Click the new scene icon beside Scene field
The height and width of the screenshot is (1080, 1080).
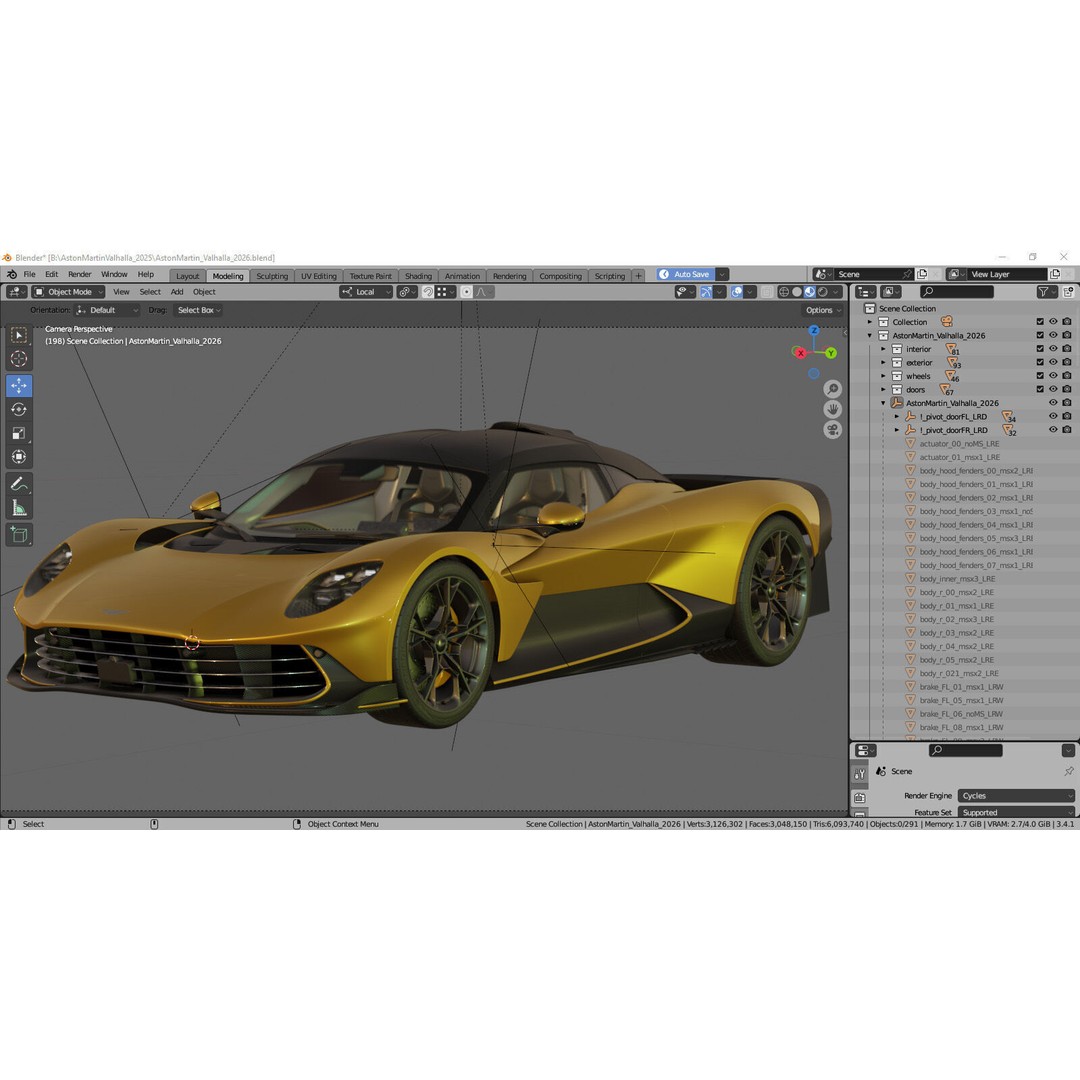pos(922,274)
